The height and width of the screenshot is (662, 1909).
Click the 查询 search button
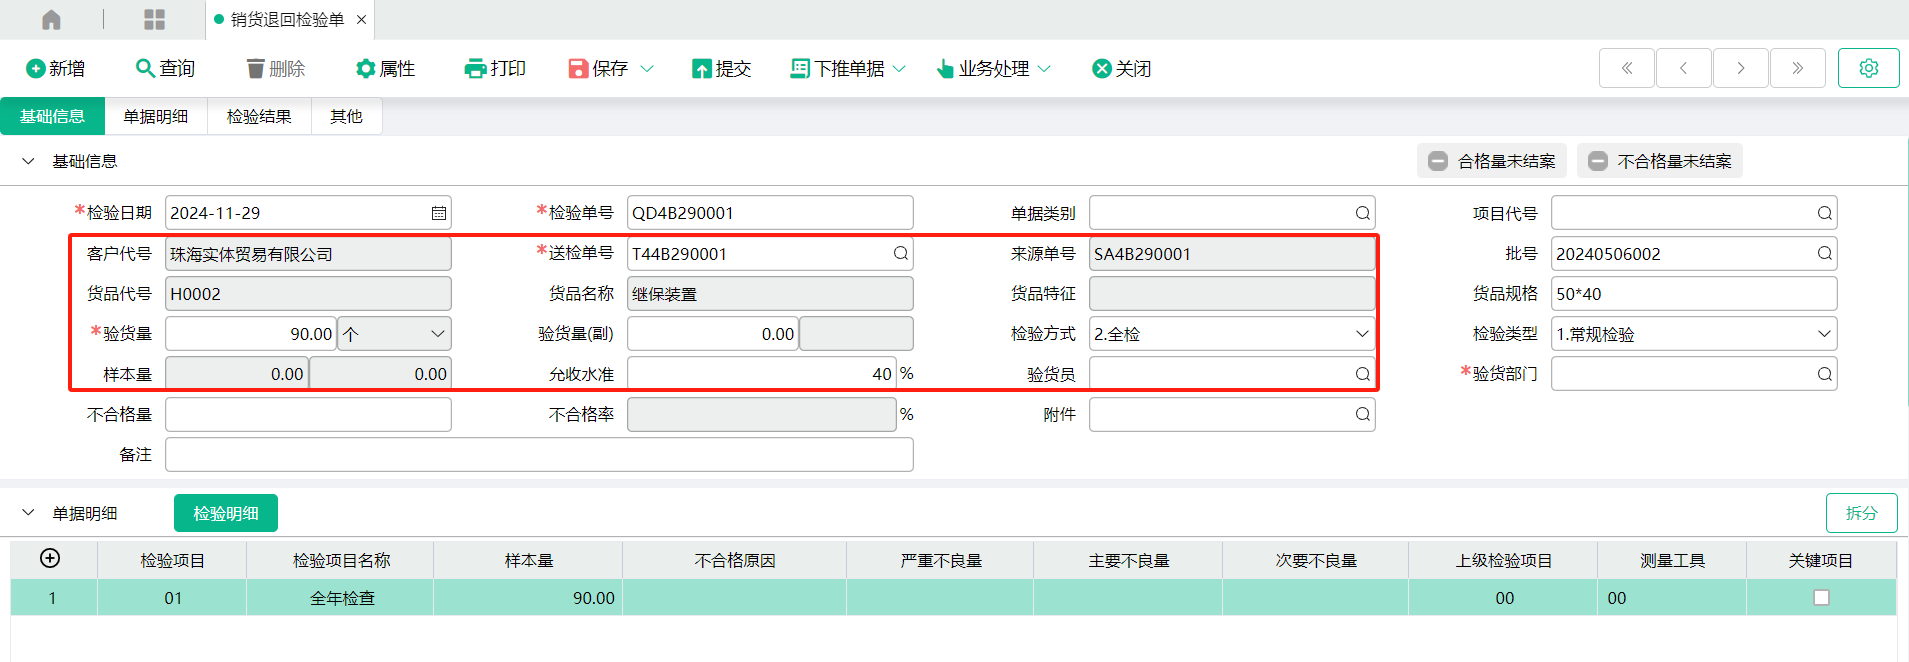pyautogui.click(x=165, y=68)
